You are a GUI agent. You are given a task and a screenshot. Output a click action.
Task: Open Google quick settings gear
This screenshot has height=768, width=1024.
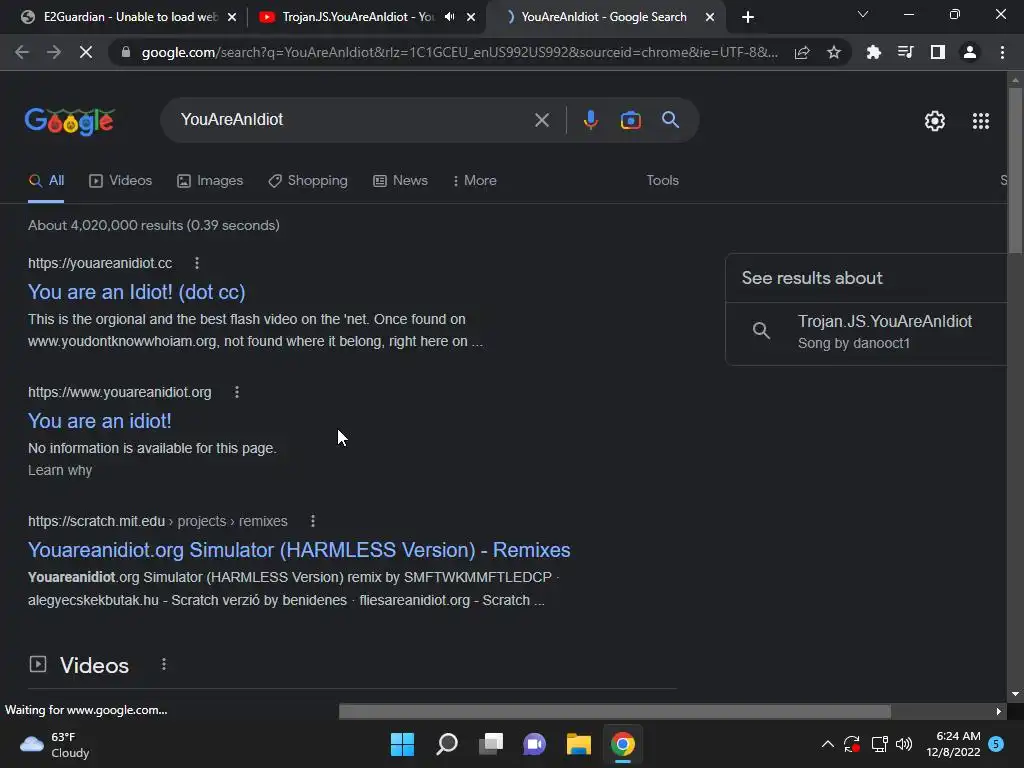(935, 121)
